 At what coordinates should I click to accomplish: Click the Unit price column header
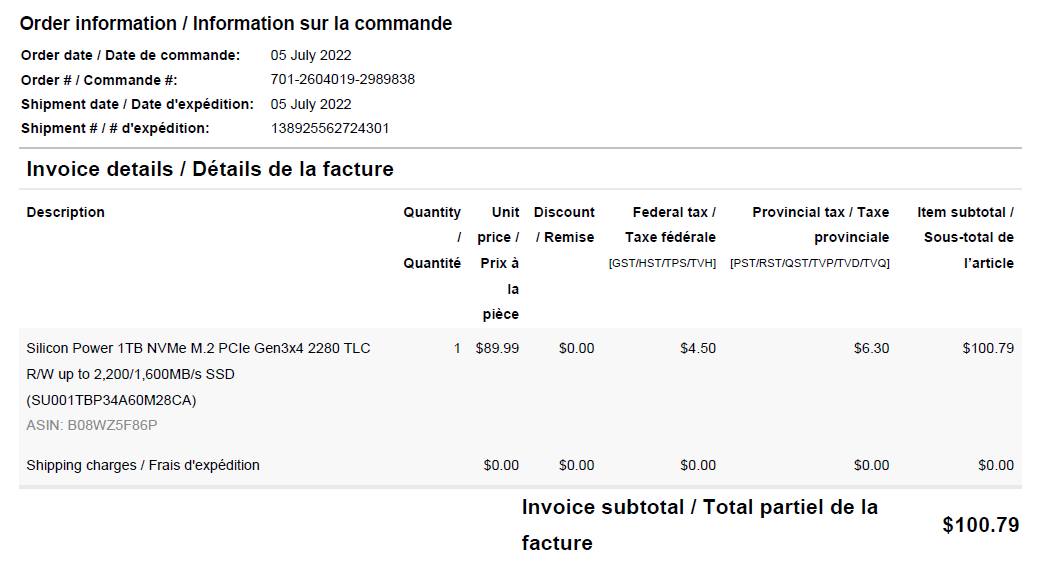499,263
